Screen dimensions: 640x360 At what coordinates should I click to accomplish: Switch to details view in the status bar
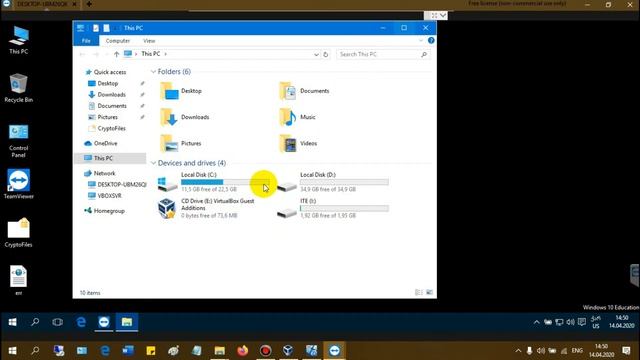[x=419, y=292]
